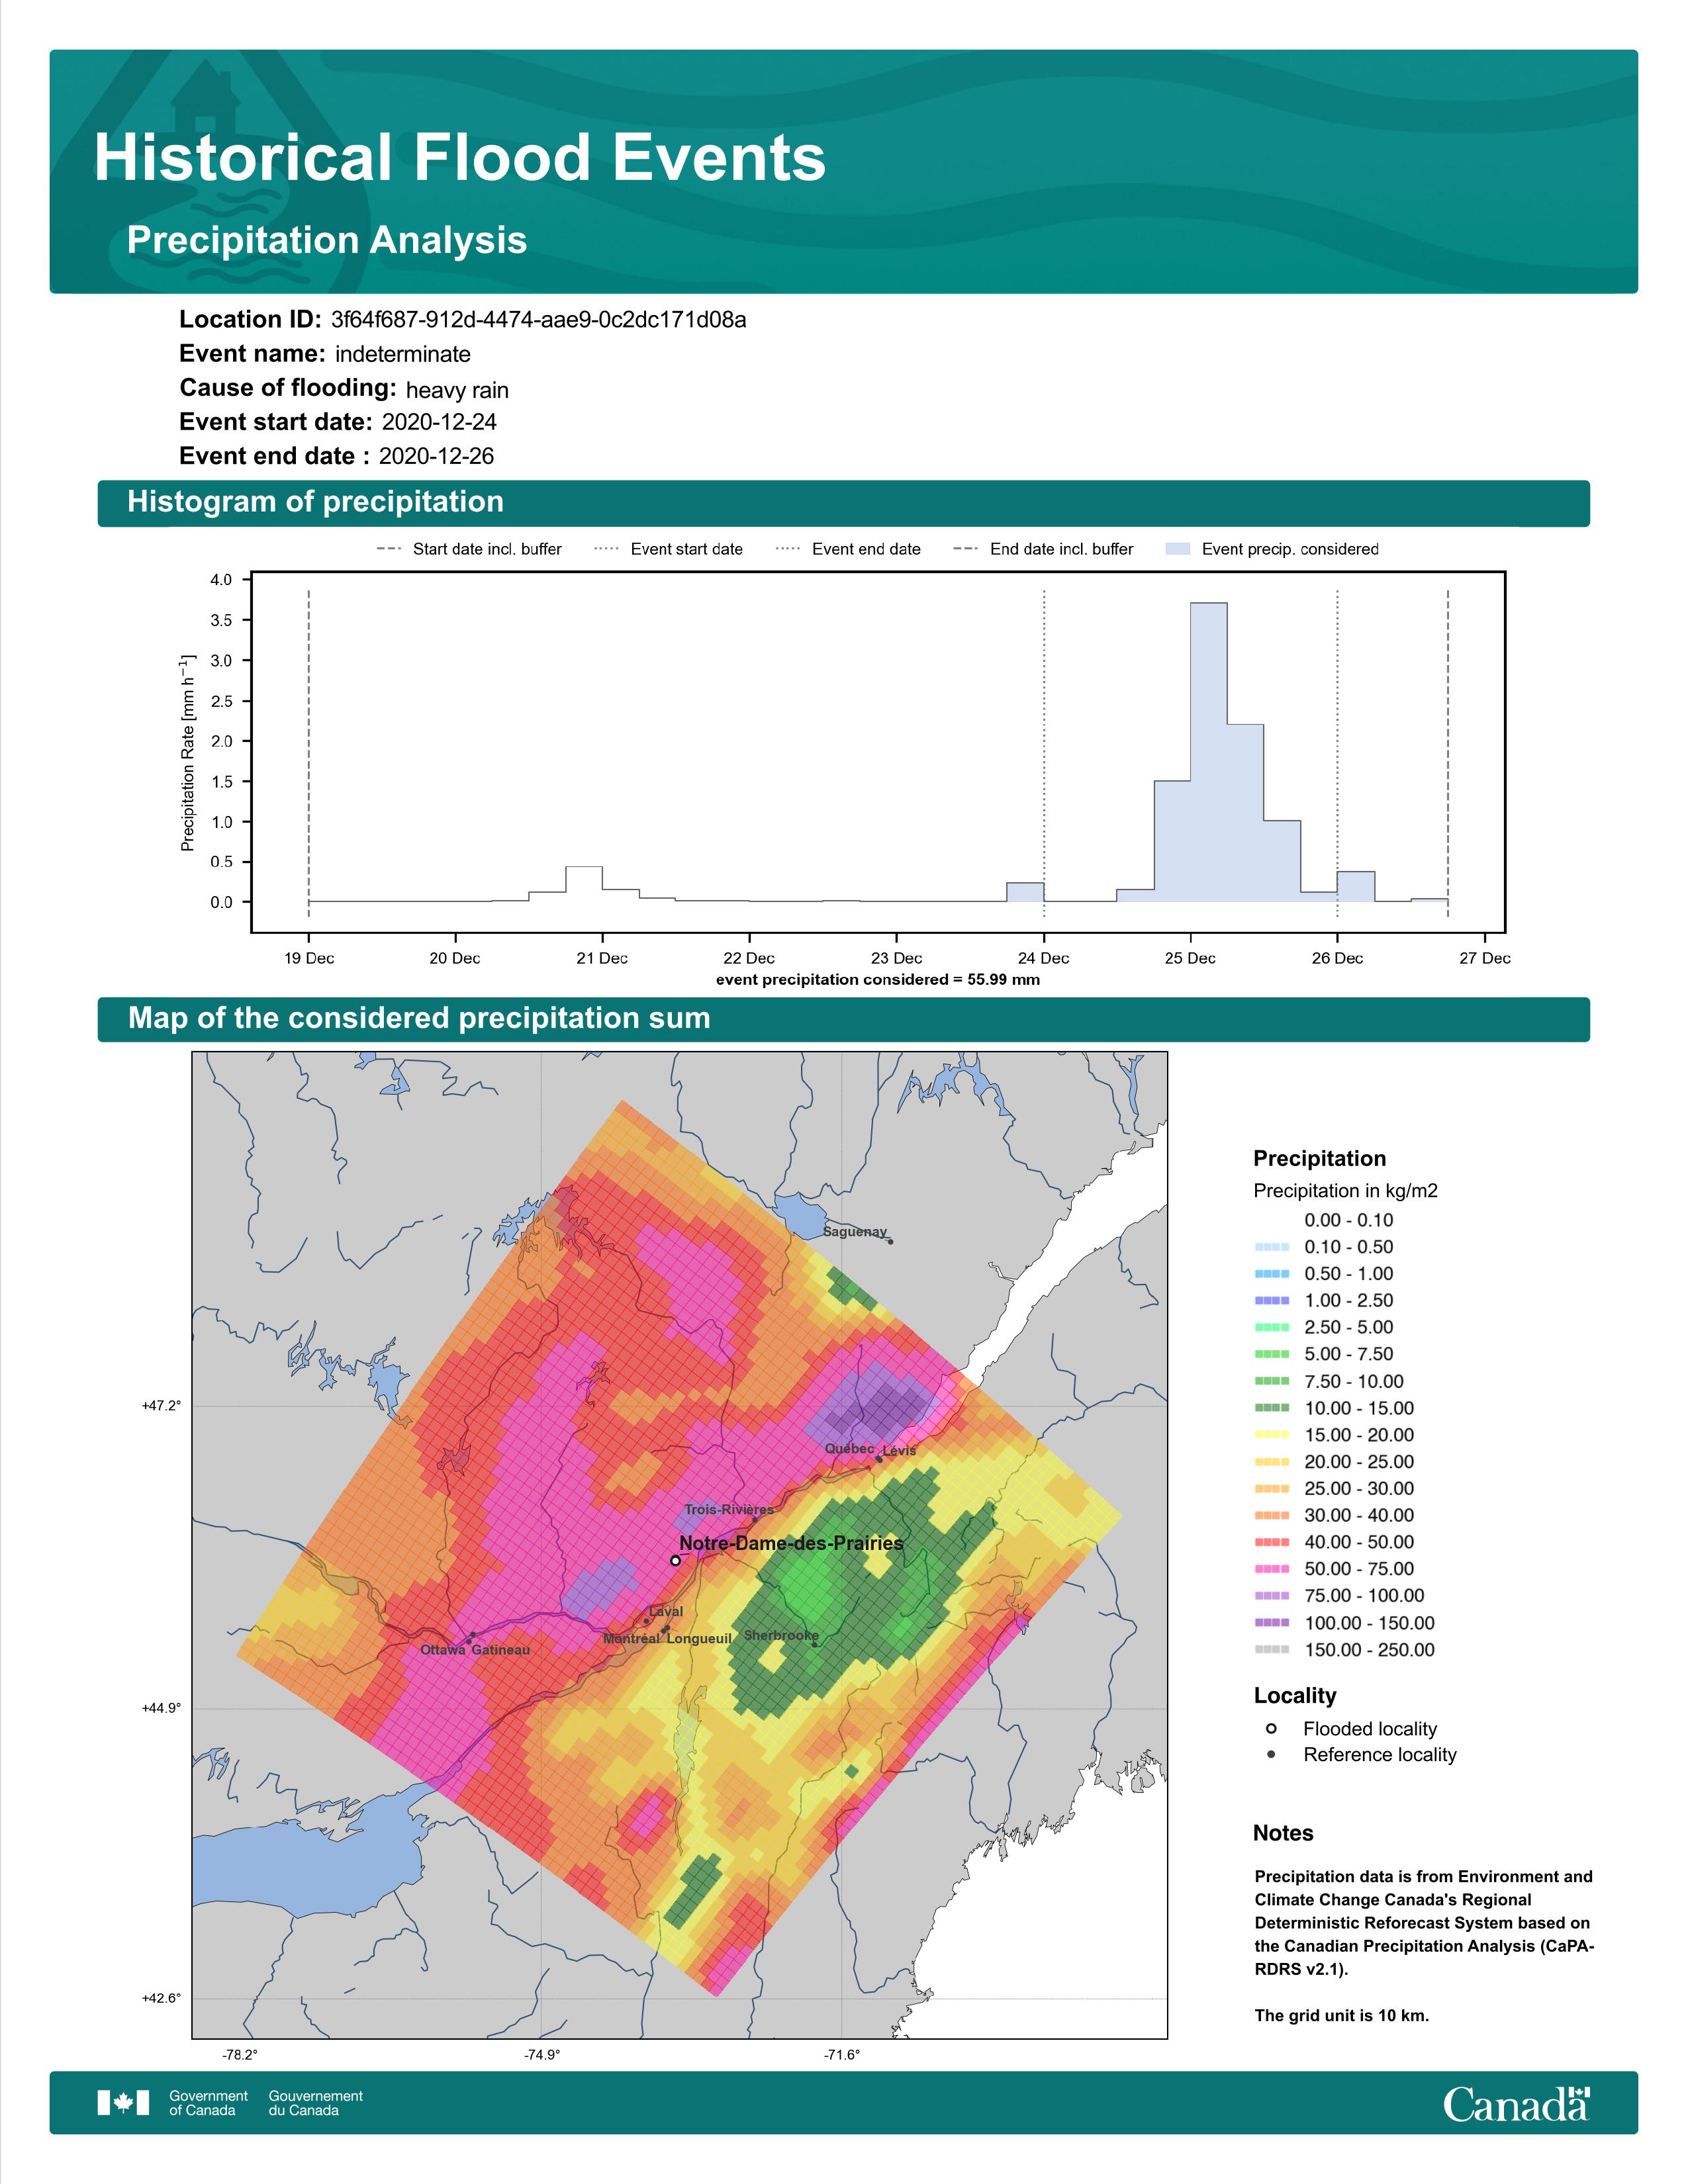
Task: Select the 1.00 - 2.50 precipitation swatch
Action: [1272, 1301]
